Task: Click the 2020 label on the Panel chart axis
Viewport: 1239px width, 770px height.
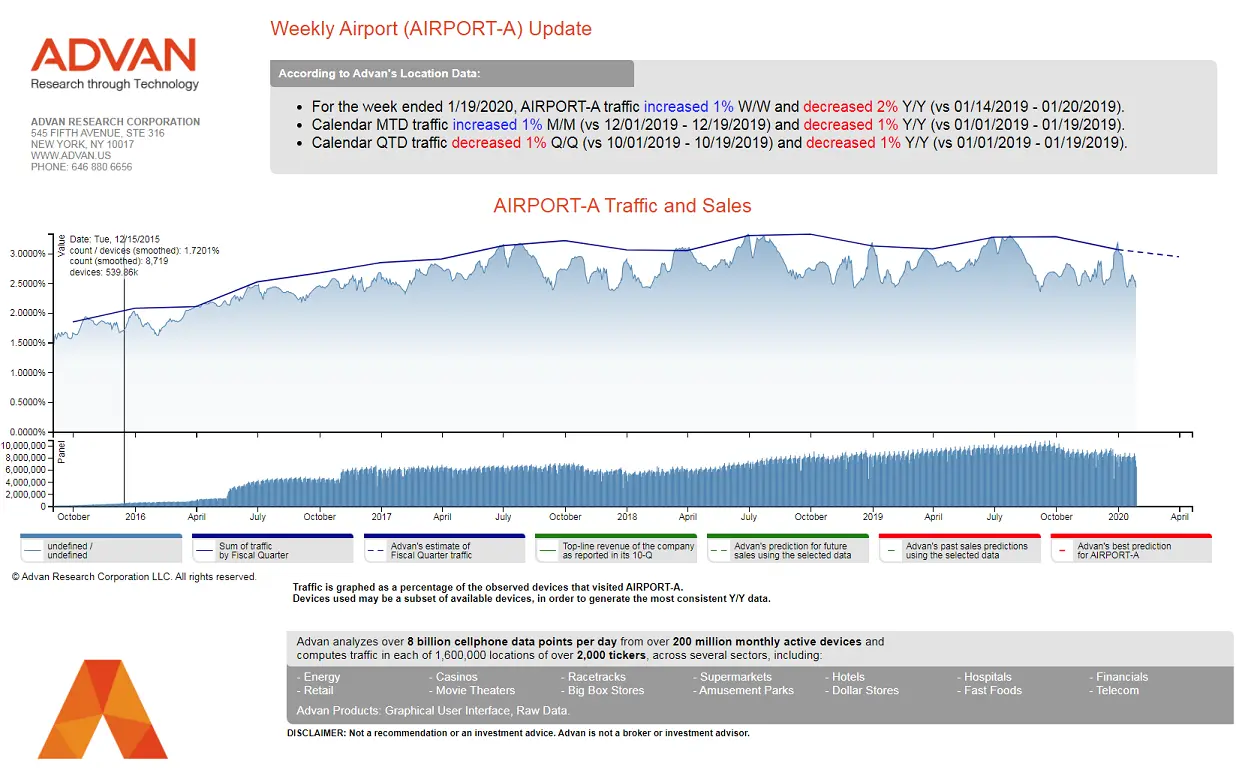Action: click(x=1118, y=518)
